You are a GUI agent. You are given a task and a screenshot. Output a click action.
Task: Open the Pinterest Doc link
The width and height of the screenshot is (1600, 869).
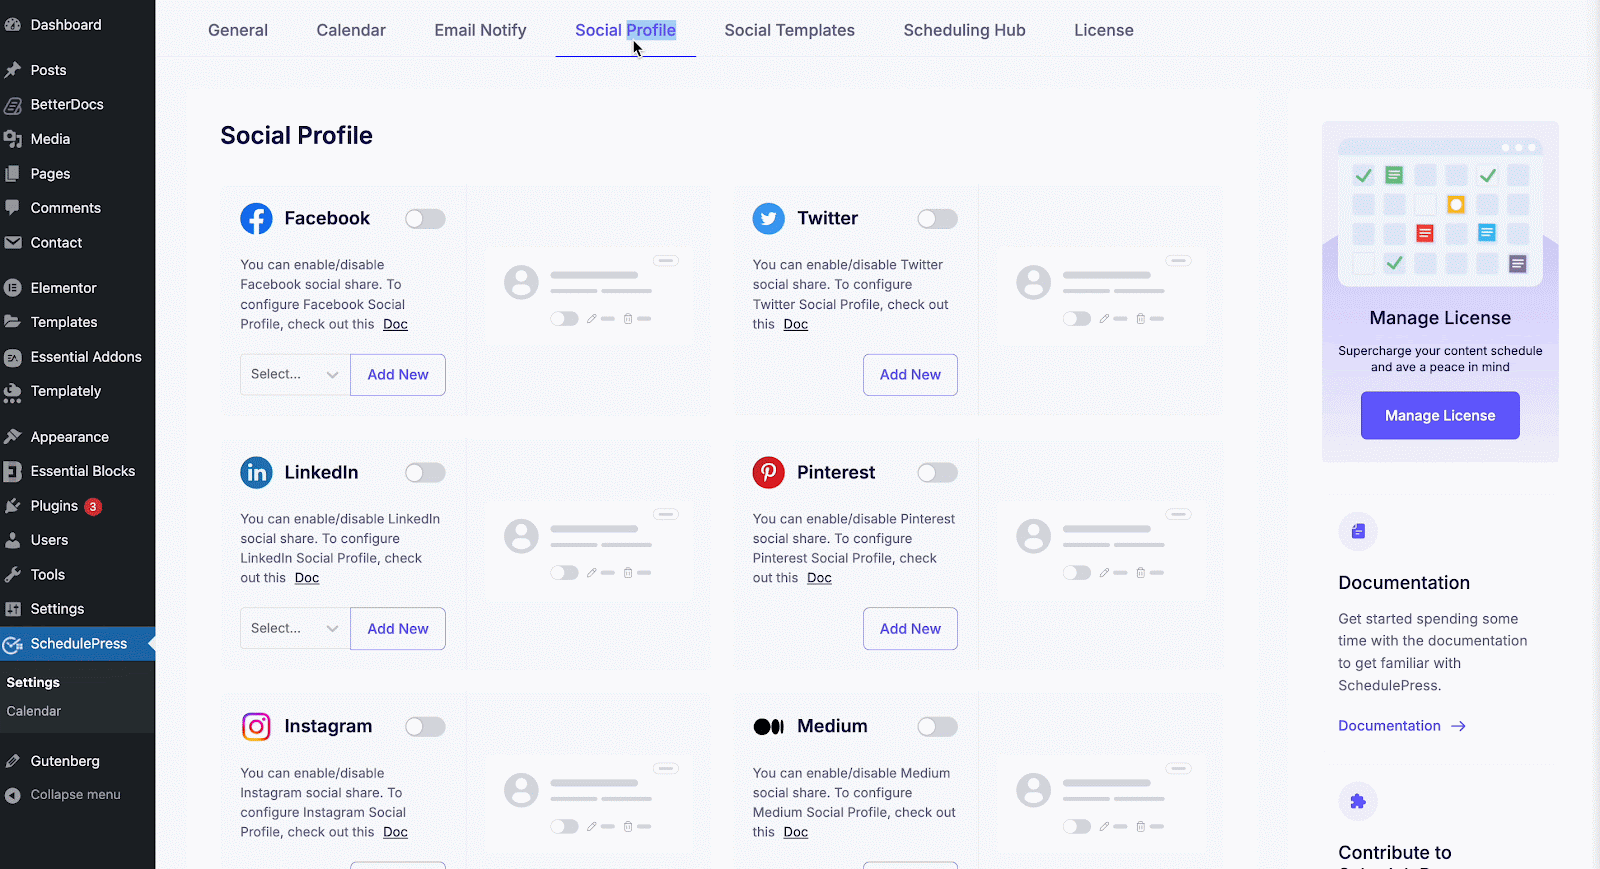point(819,578)
